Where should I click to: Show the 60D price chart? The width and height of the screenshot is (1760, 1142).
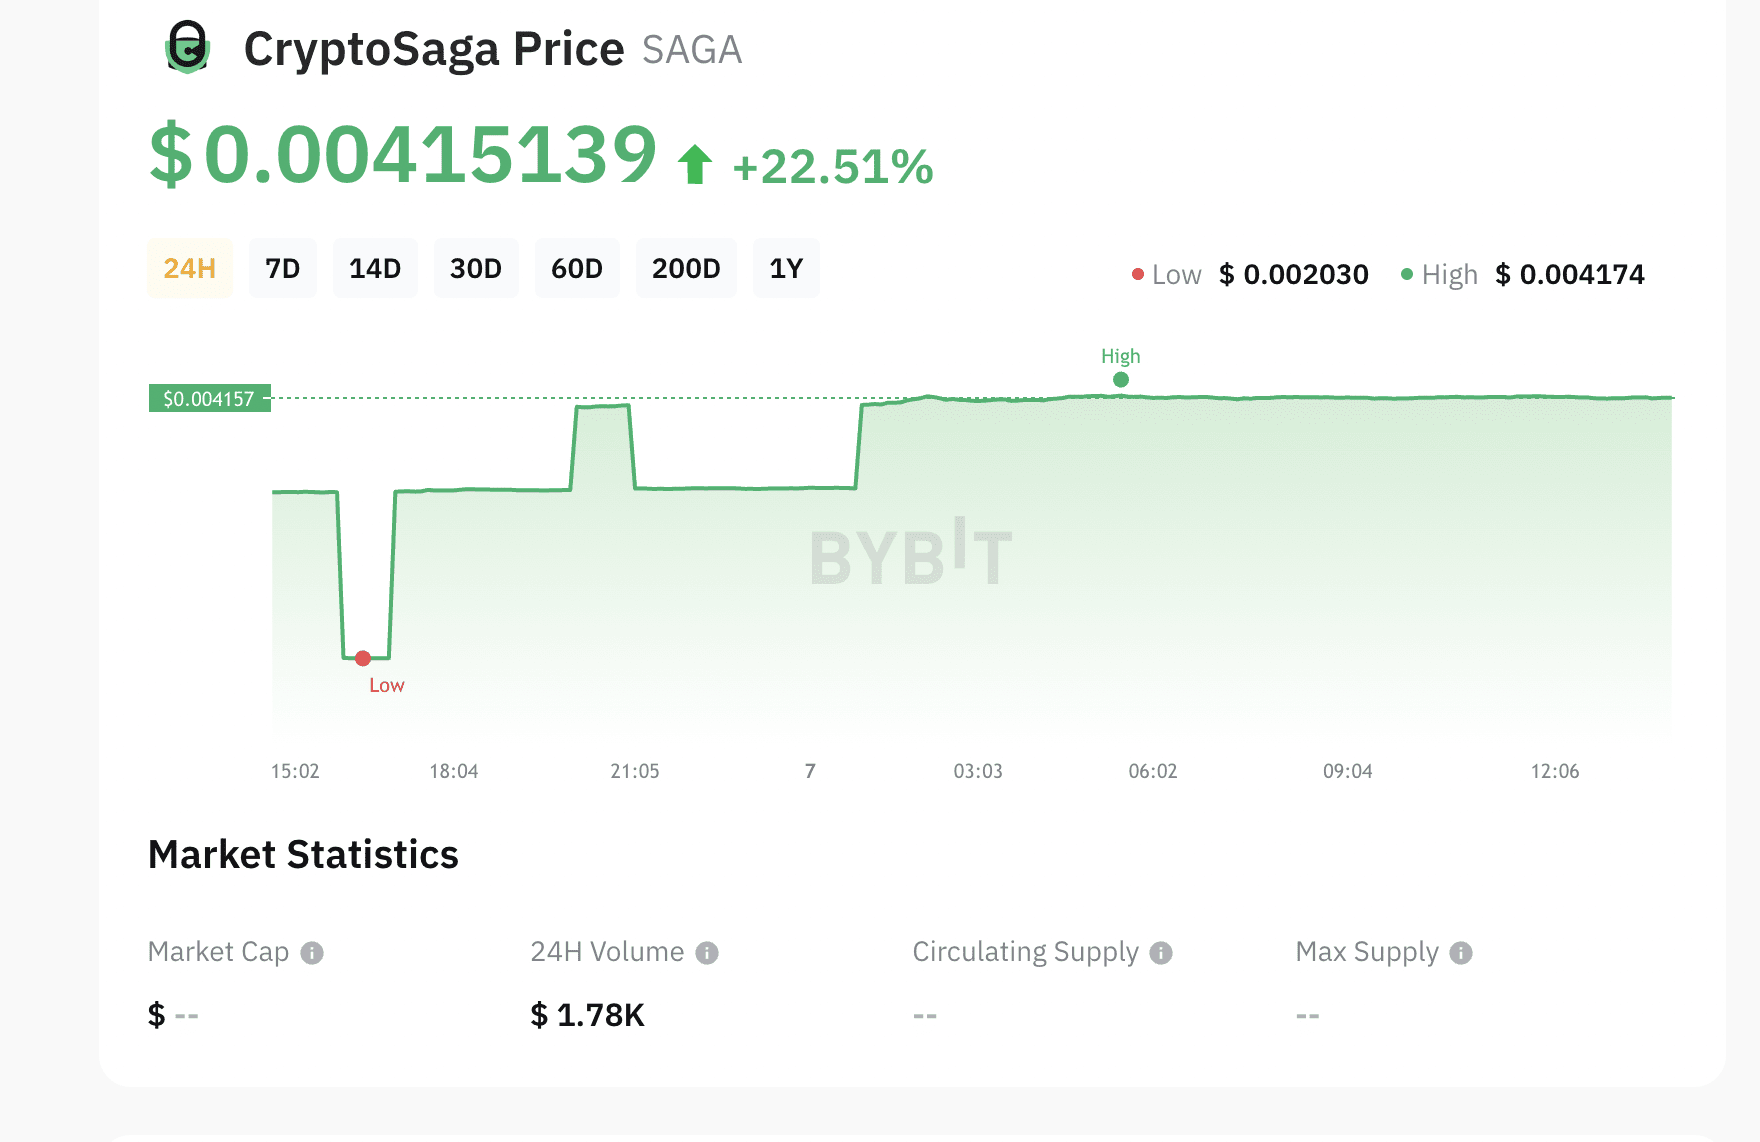[x=577, y=268]
